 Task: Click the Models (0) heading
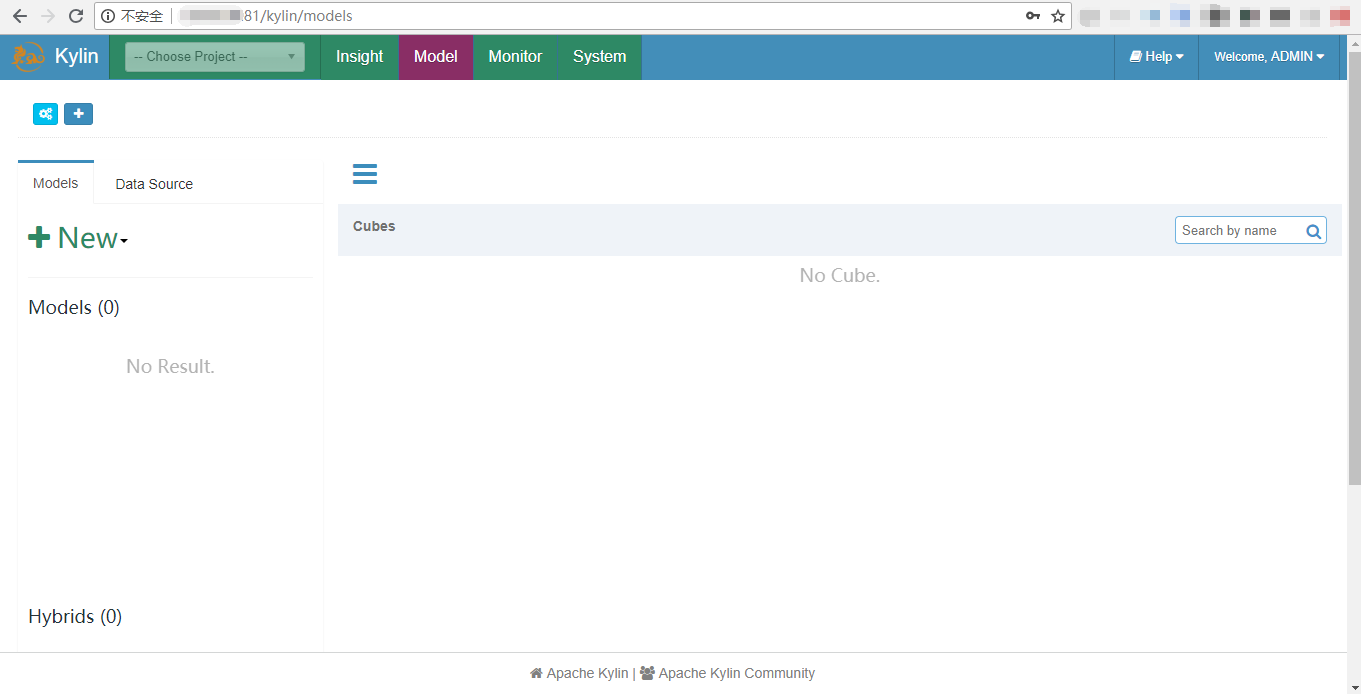coord(74,308)
